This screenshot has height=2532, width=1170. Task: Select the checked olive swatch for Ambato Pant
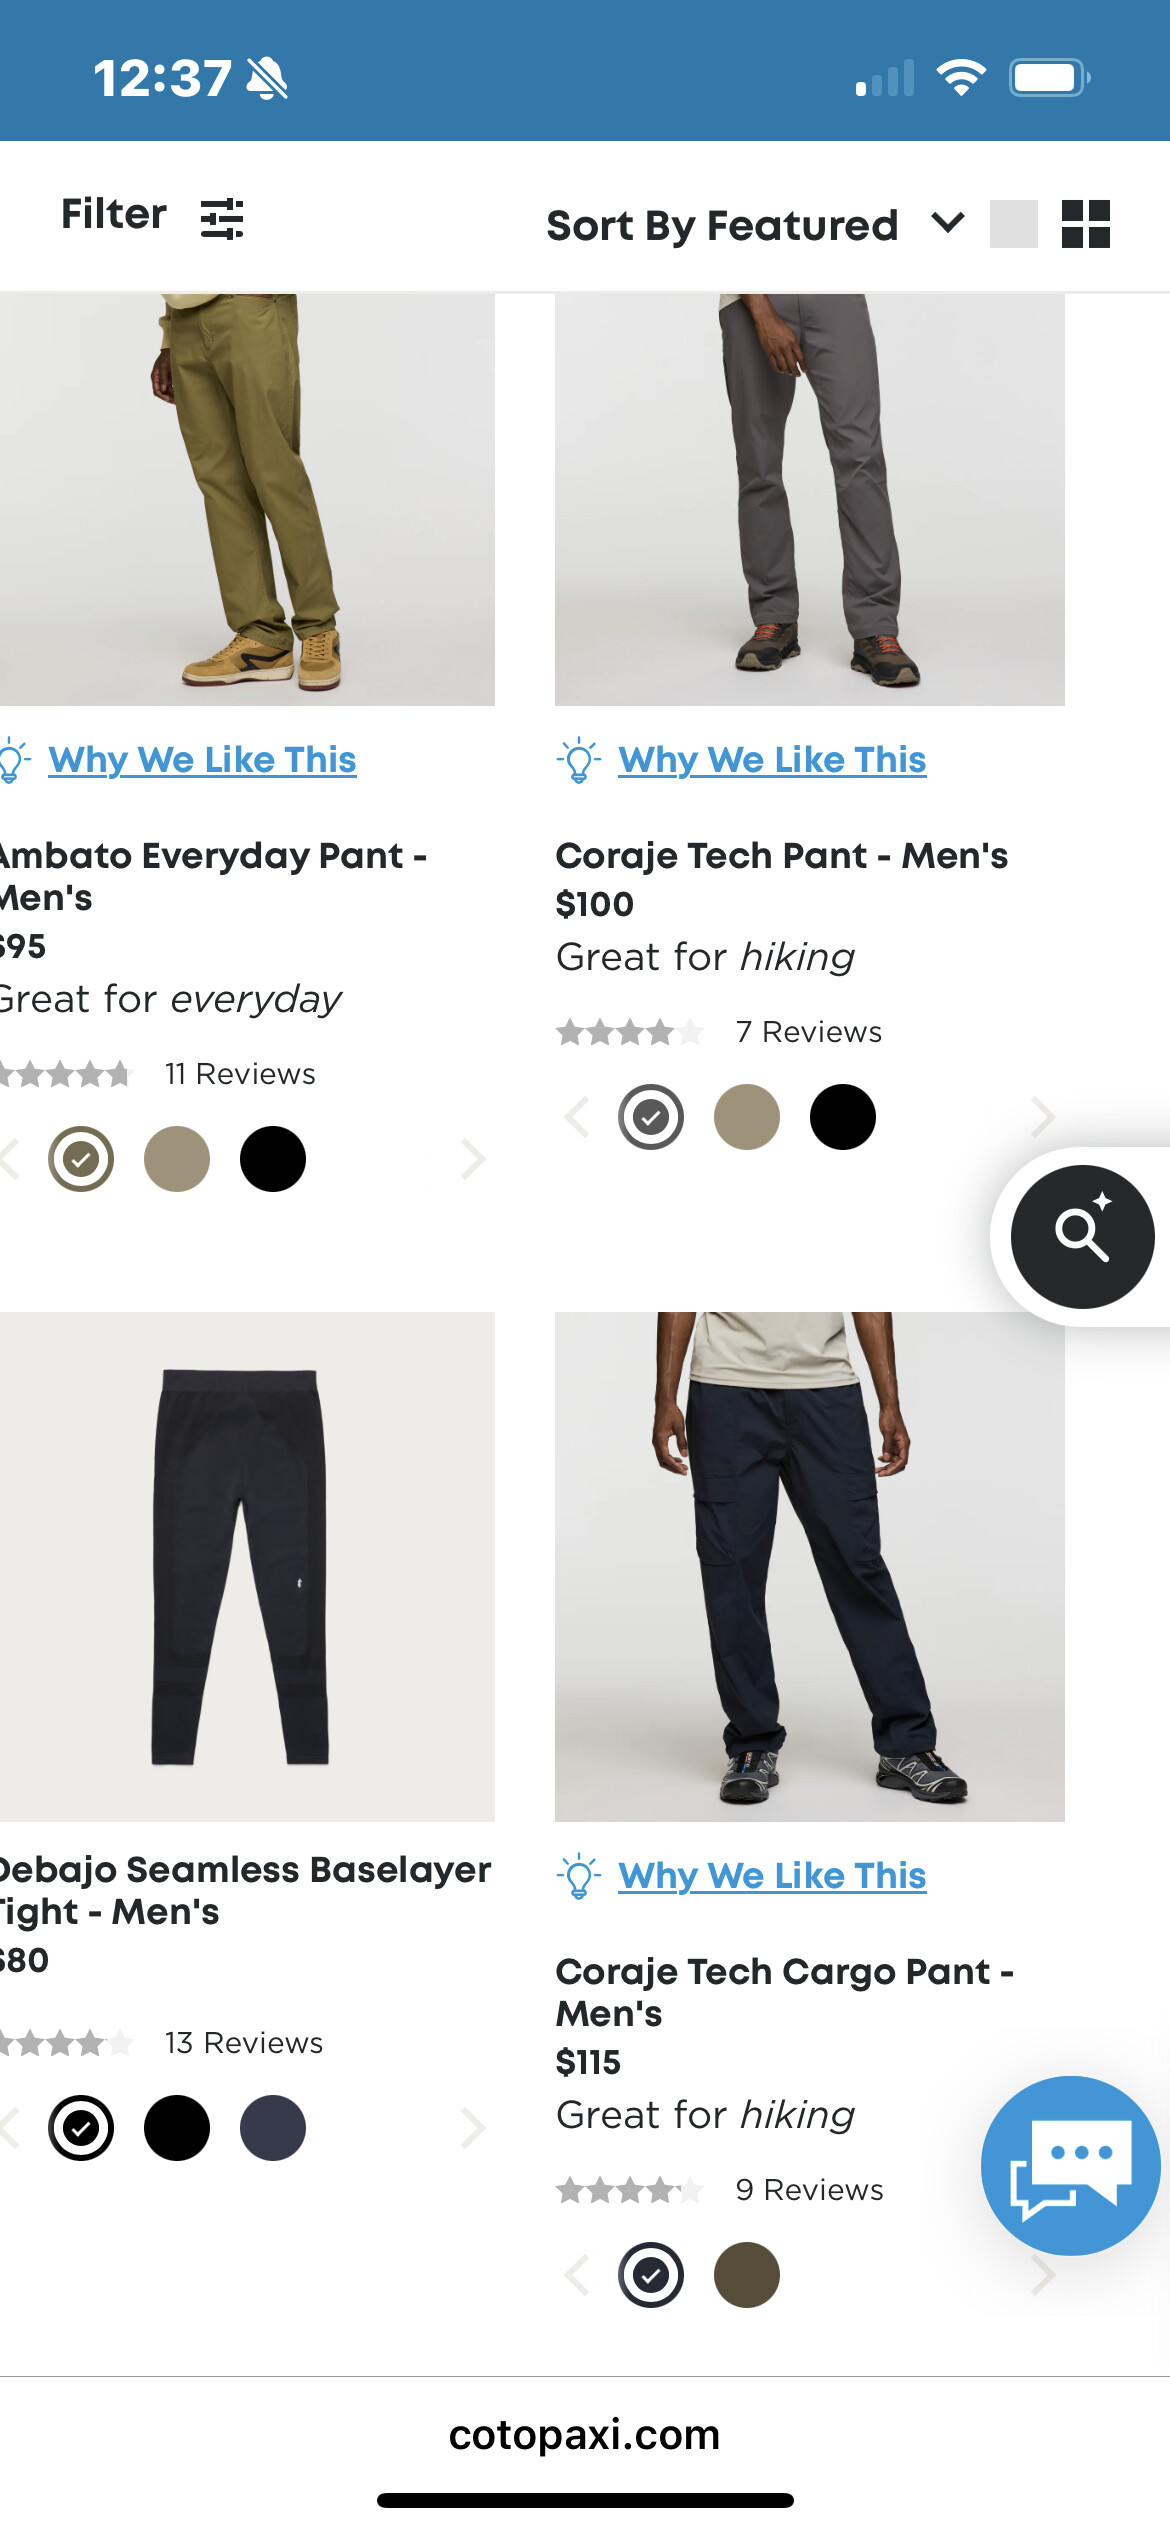(x=81, y=1159)
